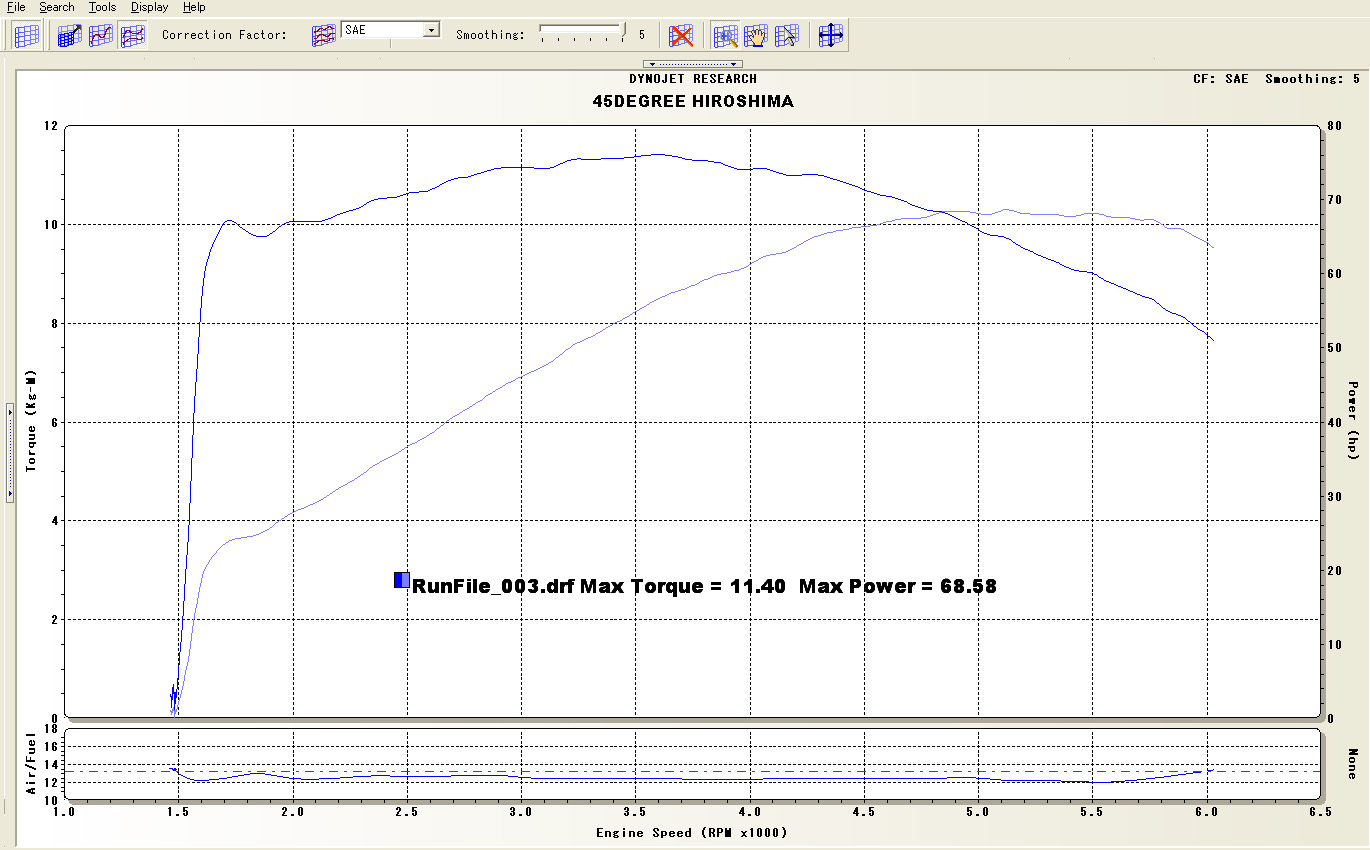Click the correction factor wavy-lines icon
This screenshot has width=1370, height=850.
pos(323,35)
